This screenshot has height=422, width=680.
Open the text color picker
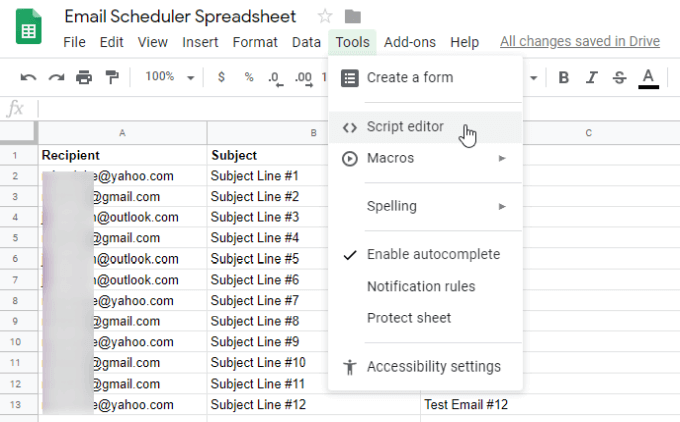(648, 77)
